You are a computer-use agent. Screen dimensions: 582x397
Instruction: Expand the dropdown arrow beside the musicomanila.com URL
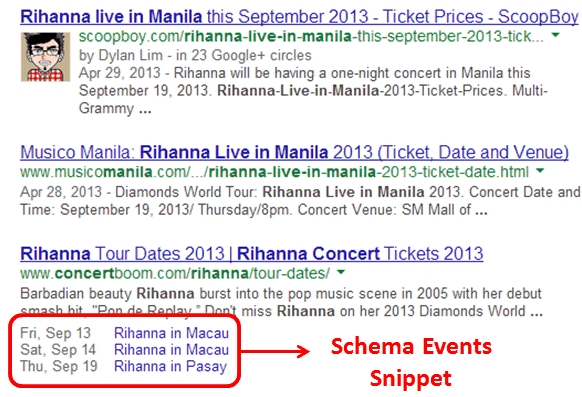(x=540, y=171)
